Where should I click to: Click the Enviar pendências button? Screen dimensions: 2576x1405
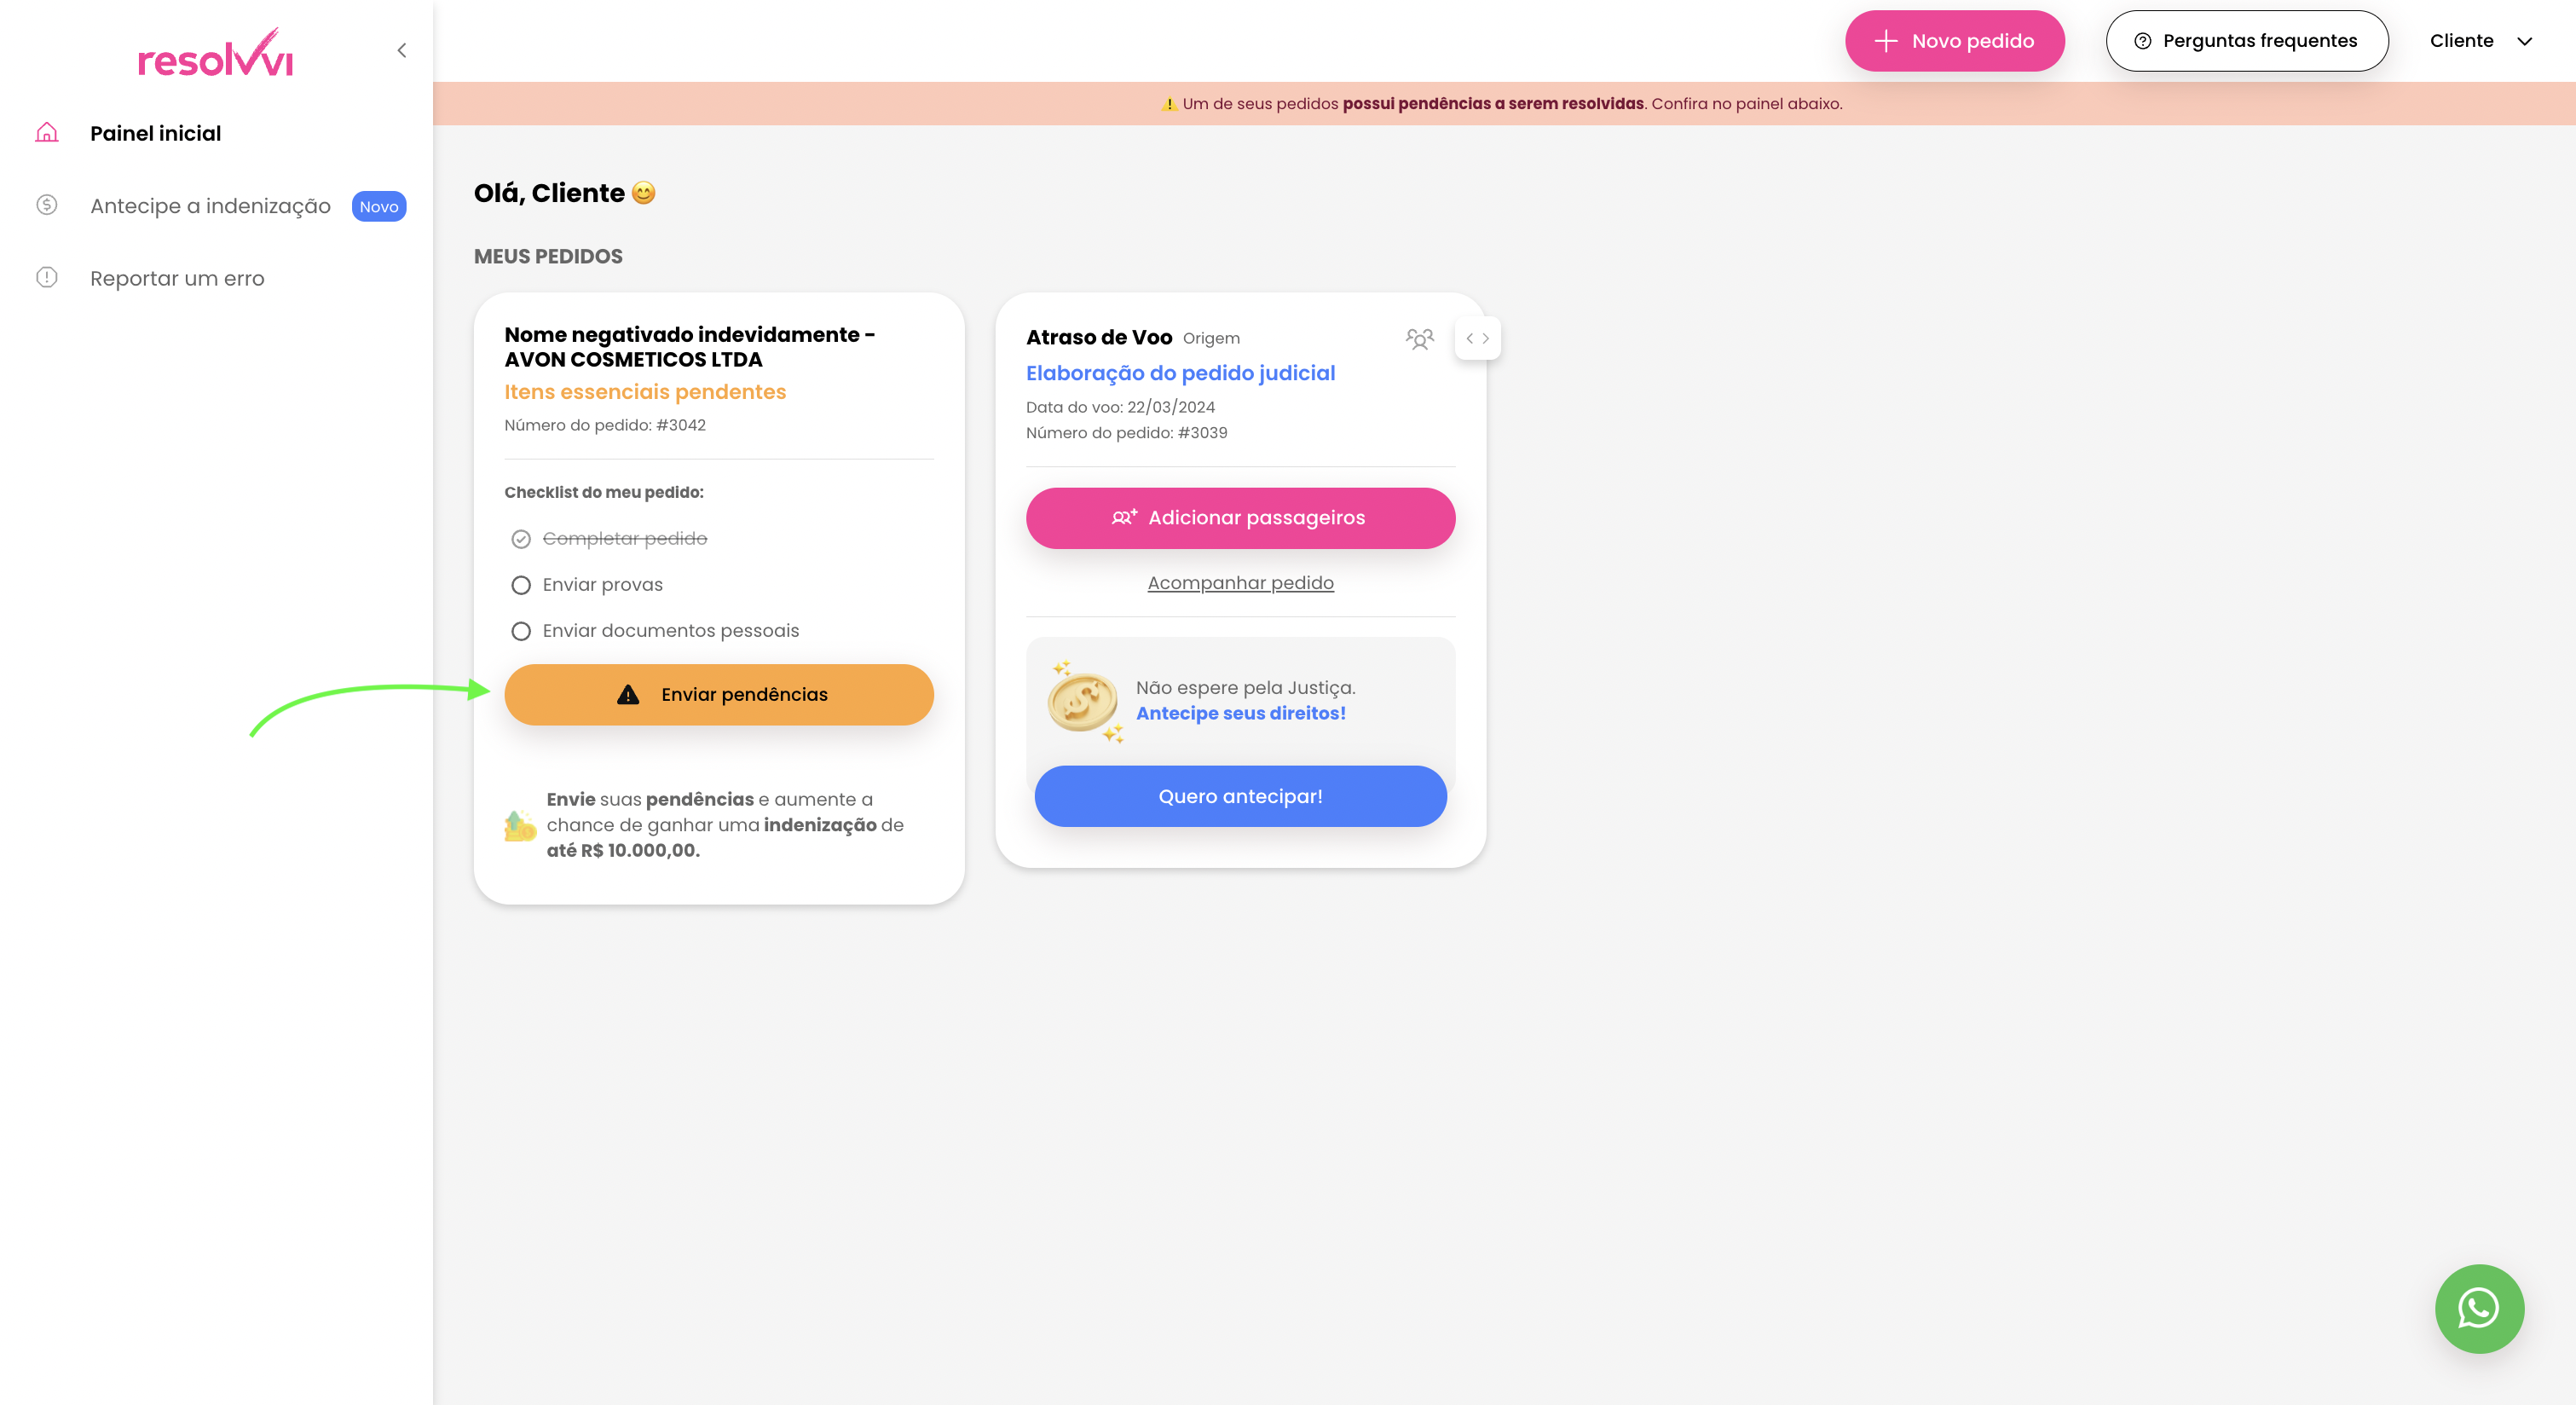tap(718, 695)
